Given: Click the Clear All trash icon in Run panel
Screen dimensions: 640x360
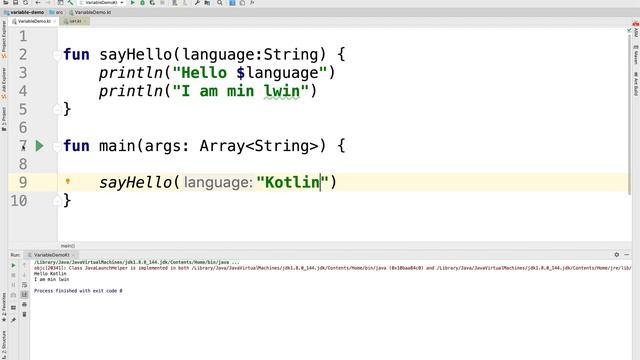Looking at the screenshot, I should pos(24,315).
